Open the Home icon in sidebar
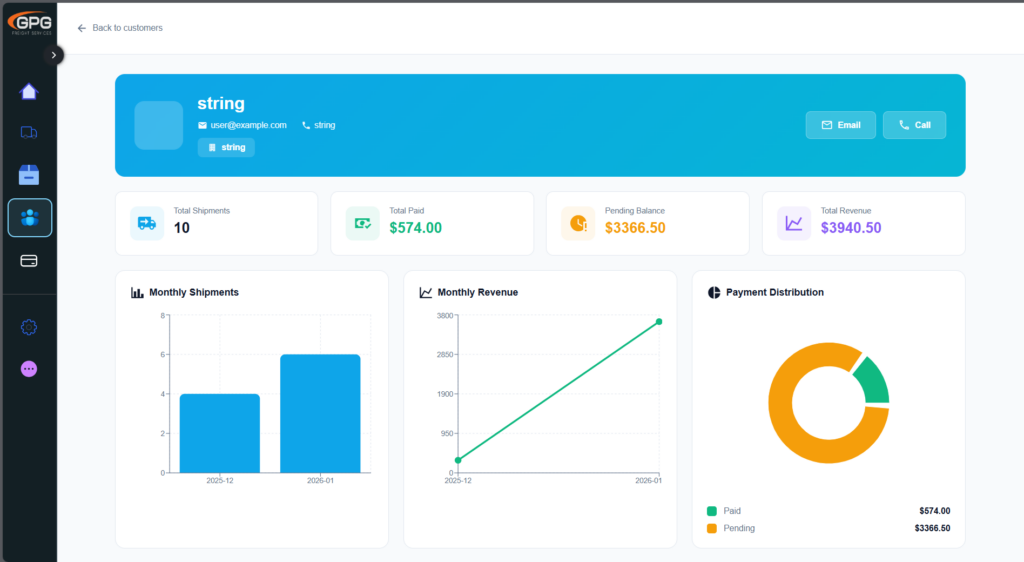This screenshot has width=1024, height=562. pos(29,92)
